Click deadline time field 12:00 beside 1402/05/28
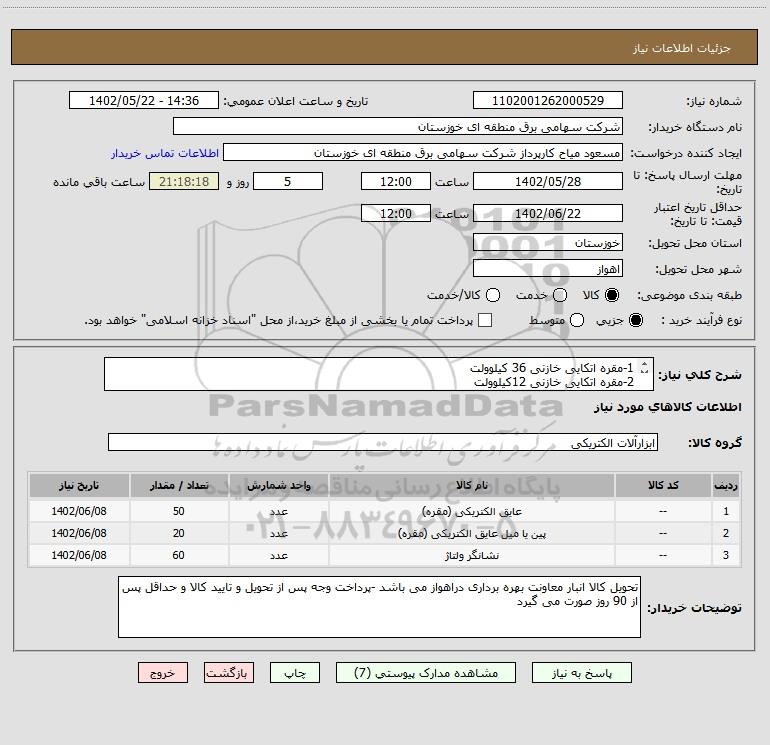This screenshot has height=745, width=770. 396,182
